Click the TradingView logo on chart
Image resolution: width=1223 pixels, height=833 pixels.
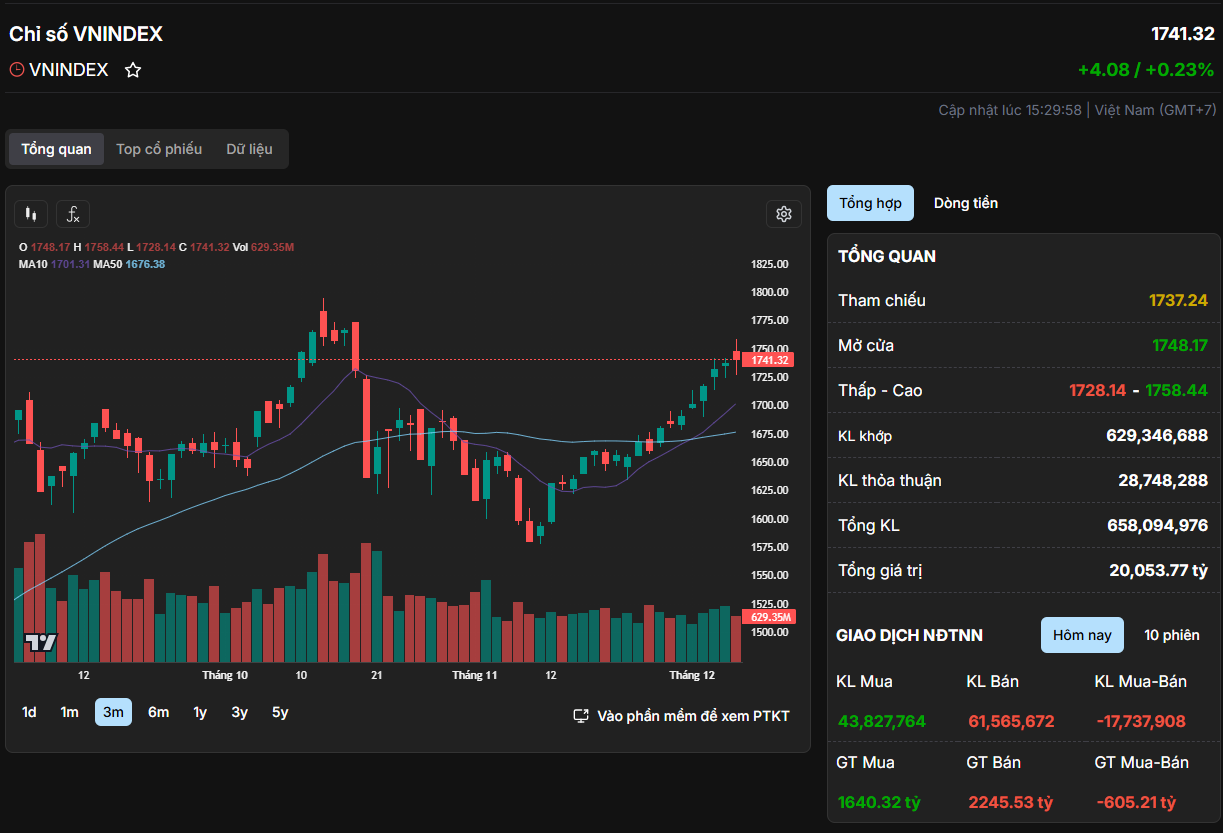click(41, 643)
